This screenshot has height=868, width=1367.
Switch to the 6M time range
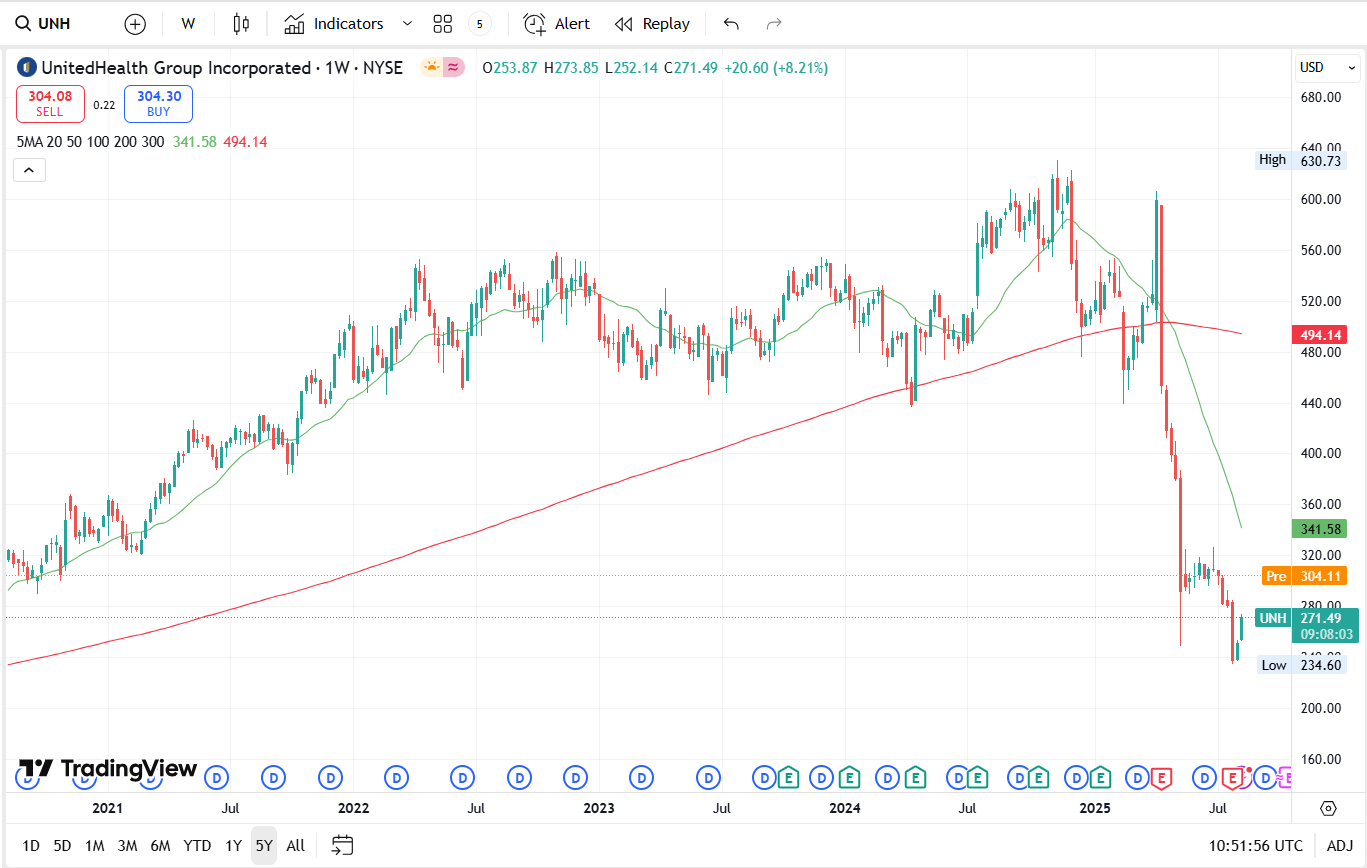160,846
